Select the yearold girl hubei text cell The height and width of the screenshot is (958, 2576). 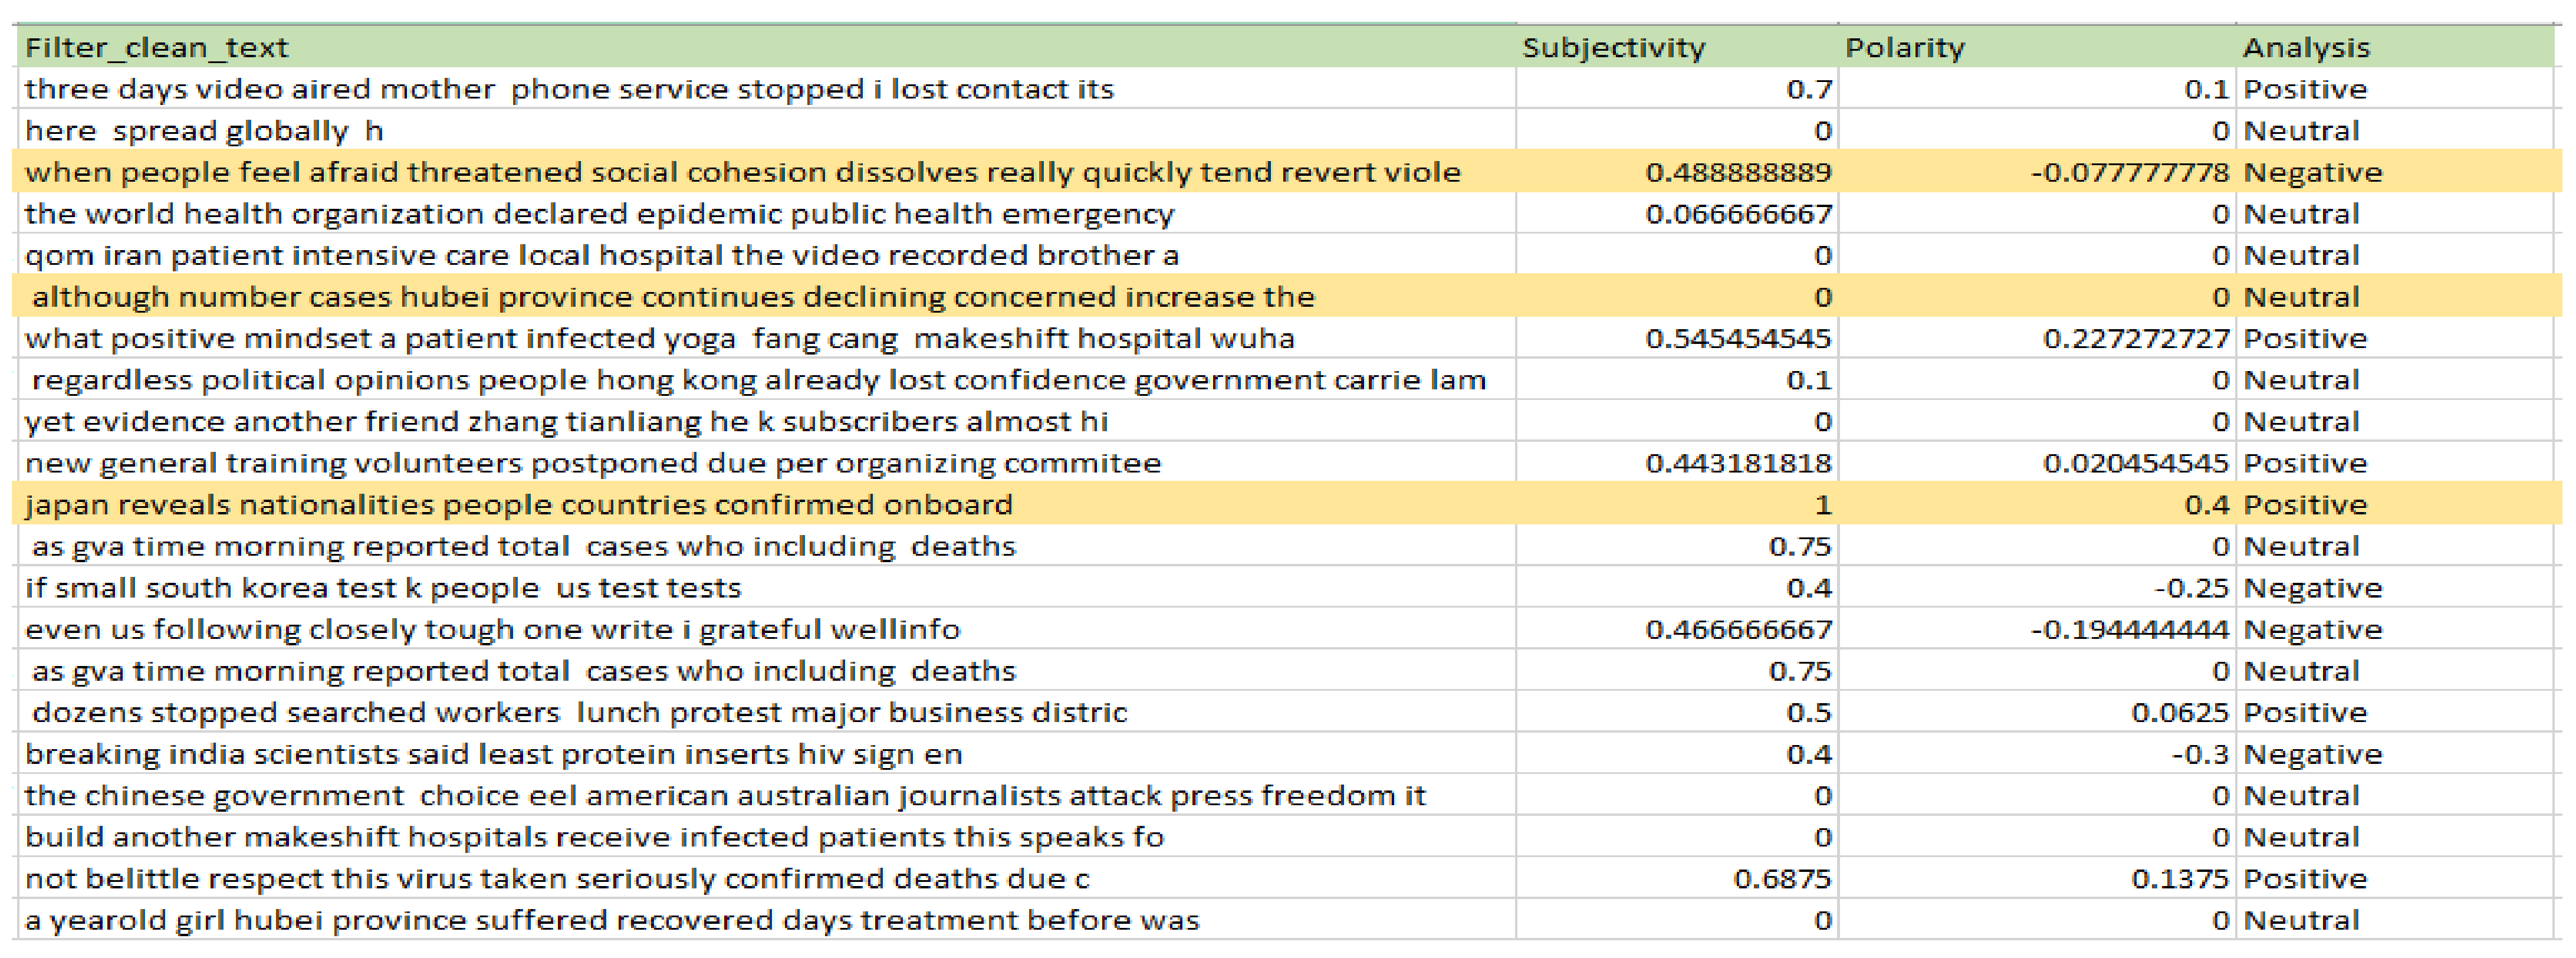(x=611, y=920)
